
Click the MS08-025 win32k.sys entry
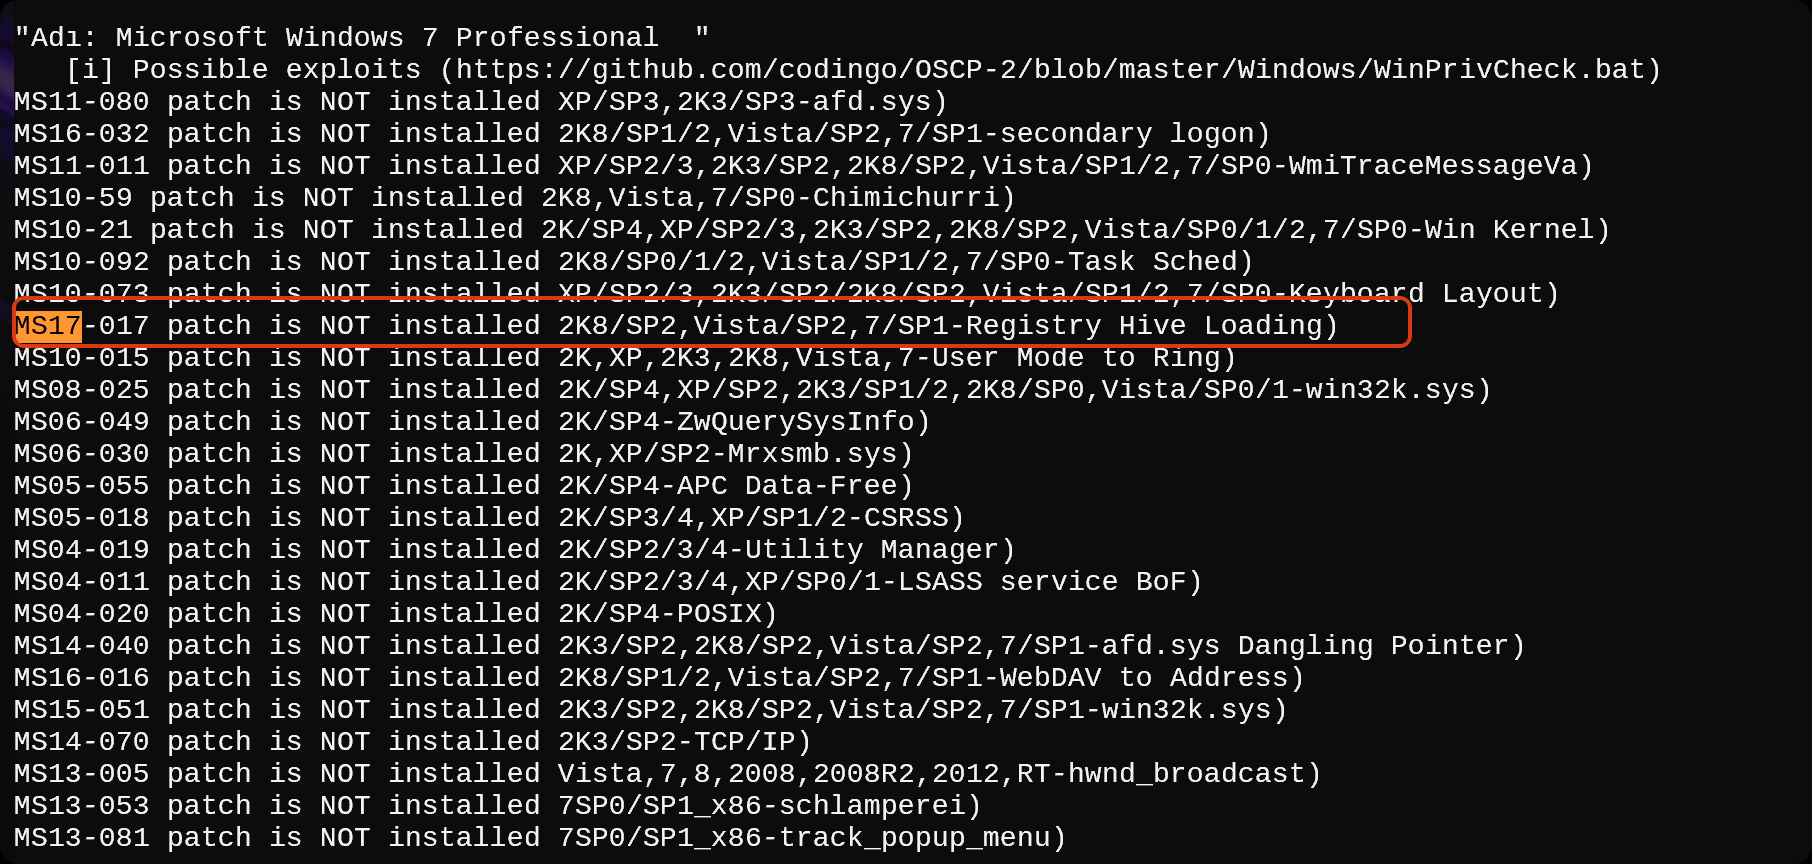750,390
